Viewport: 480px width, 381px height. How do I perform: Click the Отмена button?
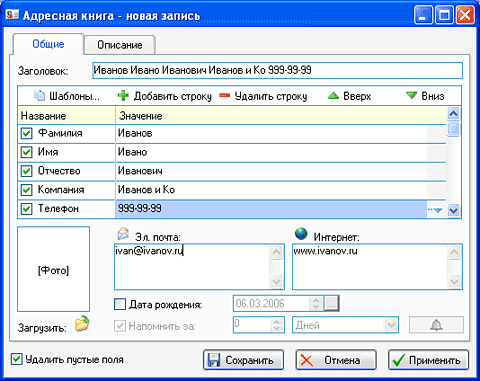pos(336,360)
